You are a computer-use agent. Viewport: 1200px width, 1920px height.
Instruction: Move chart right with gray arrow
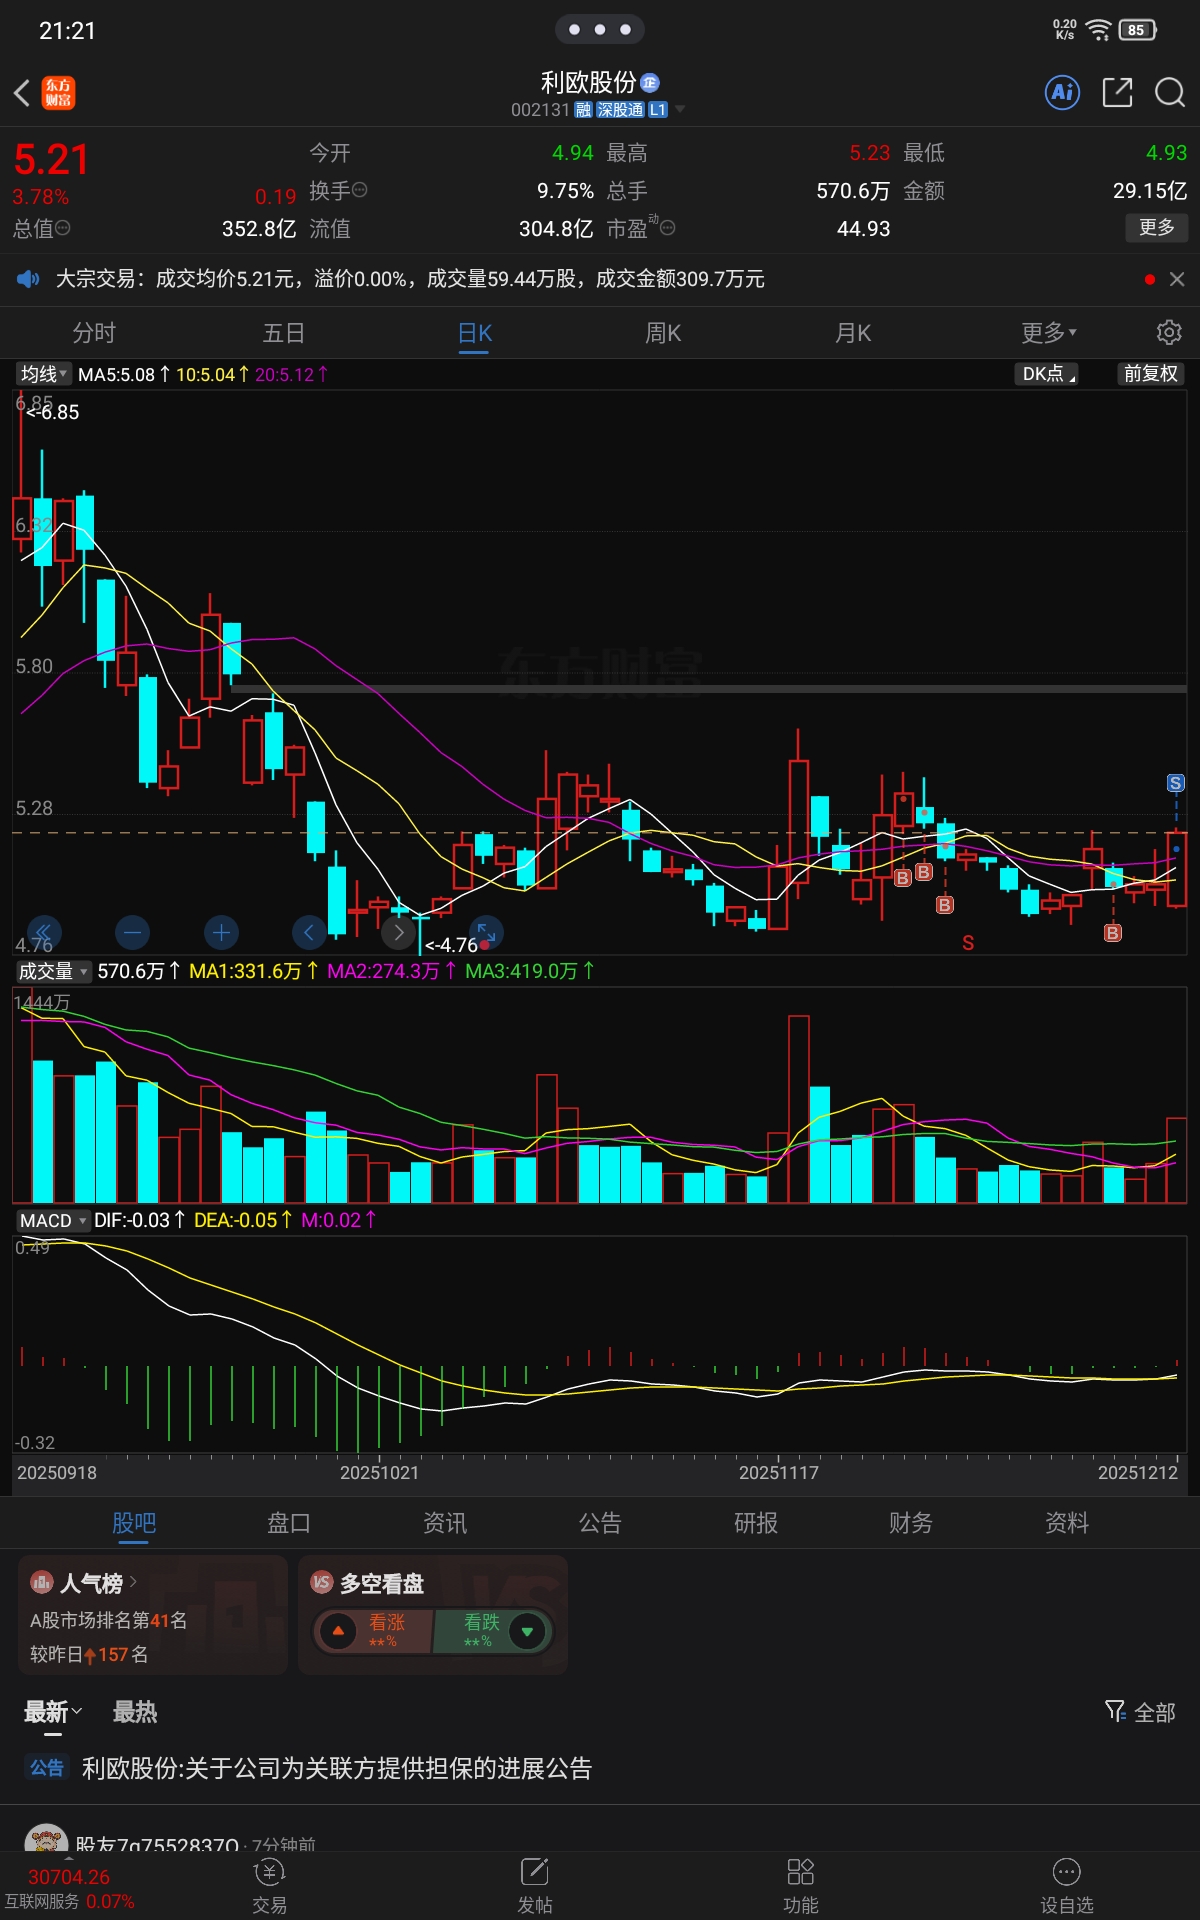point(398,933)
